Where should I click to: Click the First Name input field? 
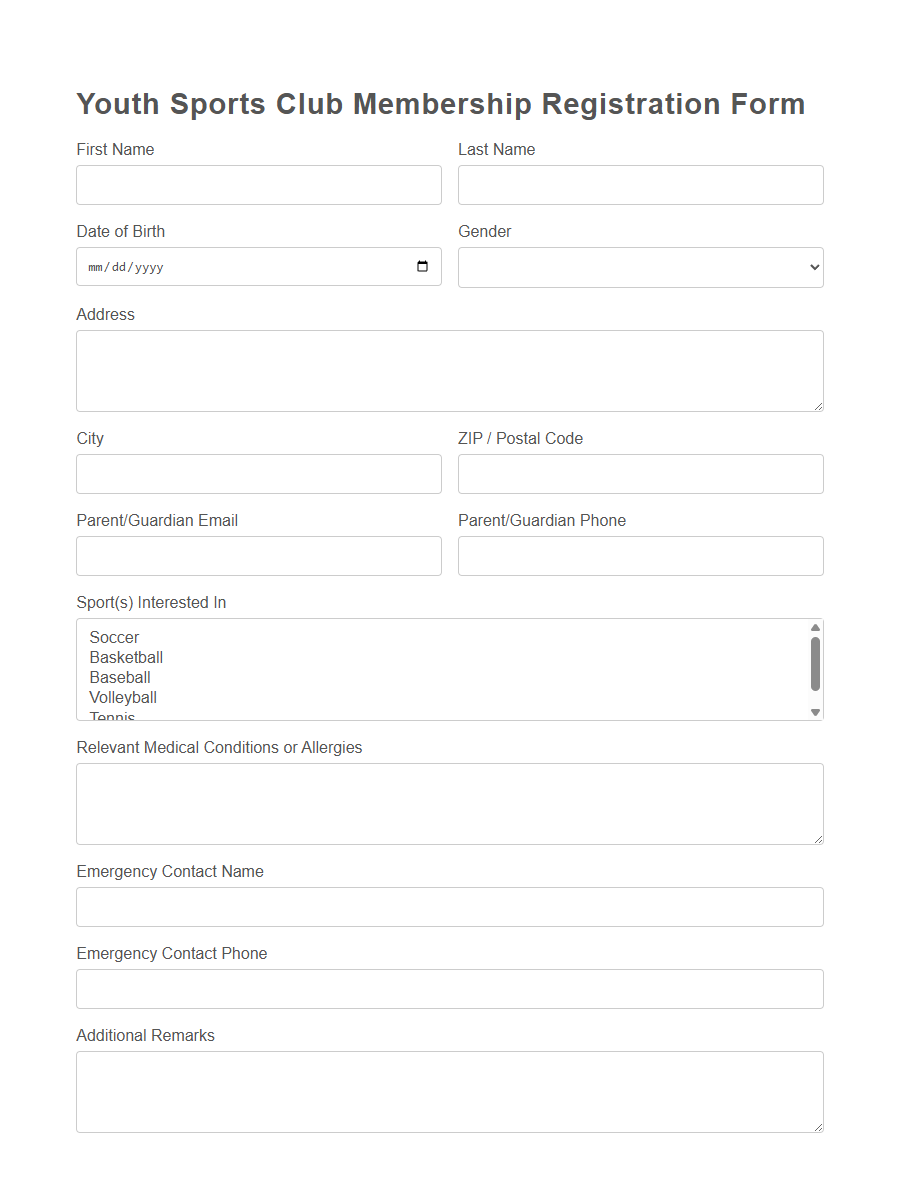[258, 184]
